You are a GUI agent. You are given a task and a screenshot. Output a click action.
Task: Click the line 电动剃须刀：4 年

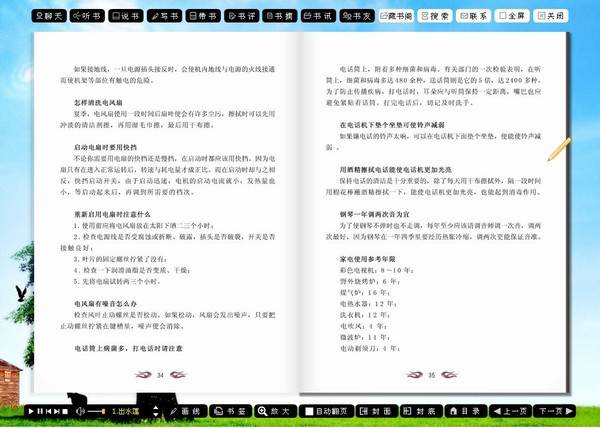pyautogui.click(x=370, y=349)
